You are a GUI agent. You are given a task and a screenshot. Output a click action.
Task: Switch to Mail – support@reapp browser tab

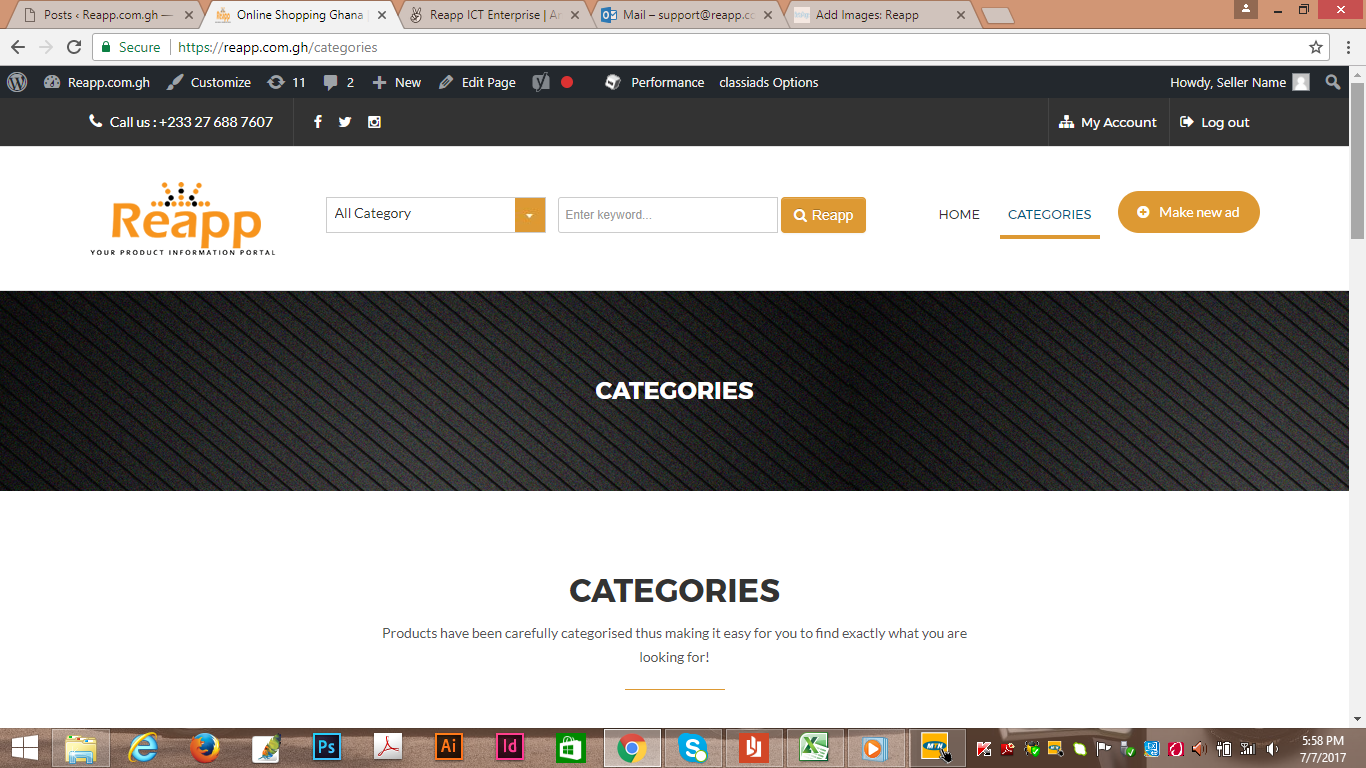(x=688, y=15)
